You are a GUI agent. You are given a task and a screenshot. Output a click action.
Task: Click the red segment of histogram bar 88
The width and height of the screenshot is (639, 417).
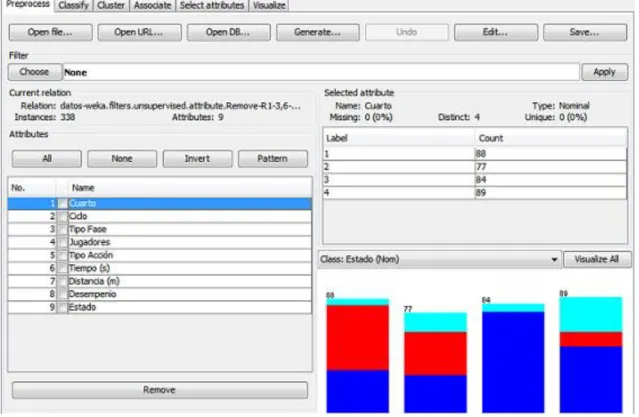pyautogui.click(x=357, y=338)
